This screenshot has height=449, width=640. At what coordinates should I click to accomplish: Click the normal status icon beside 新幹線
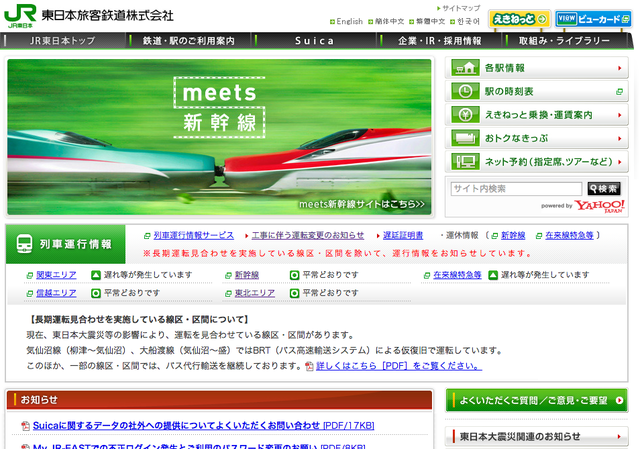pos(294,275)
